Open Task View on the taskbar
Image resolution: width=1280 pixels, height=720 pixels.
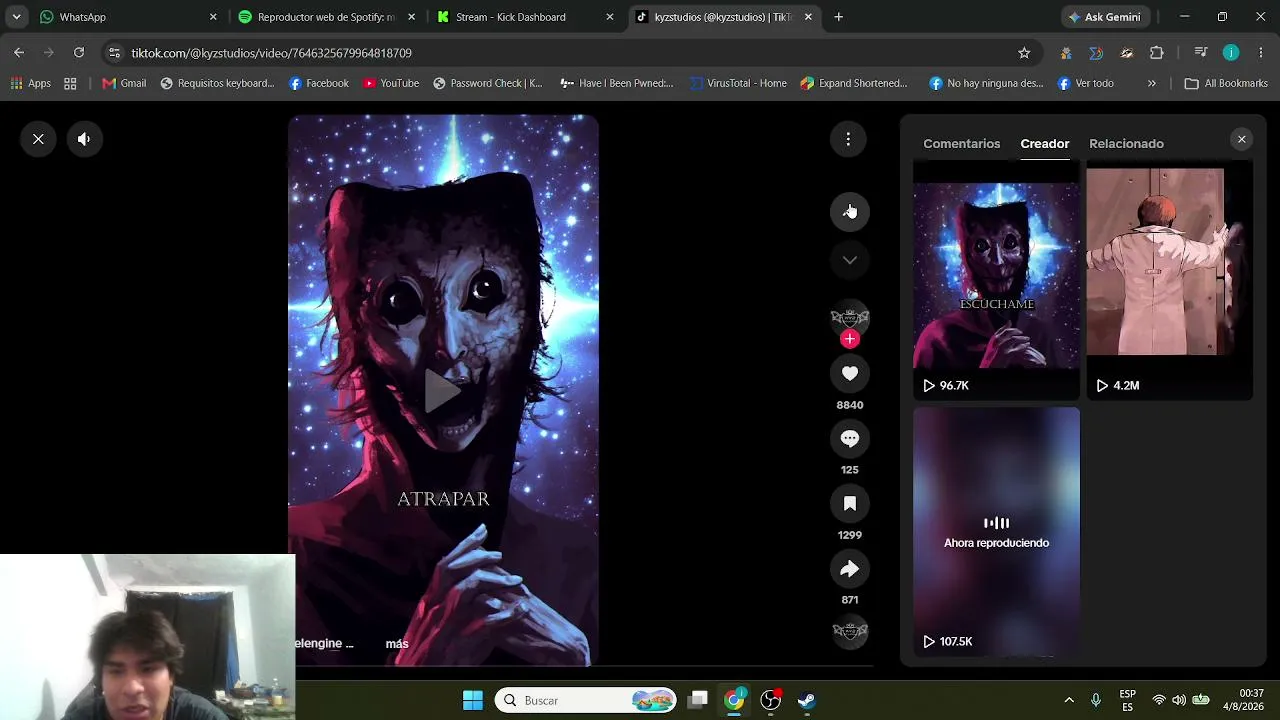(x=698, y=700)
